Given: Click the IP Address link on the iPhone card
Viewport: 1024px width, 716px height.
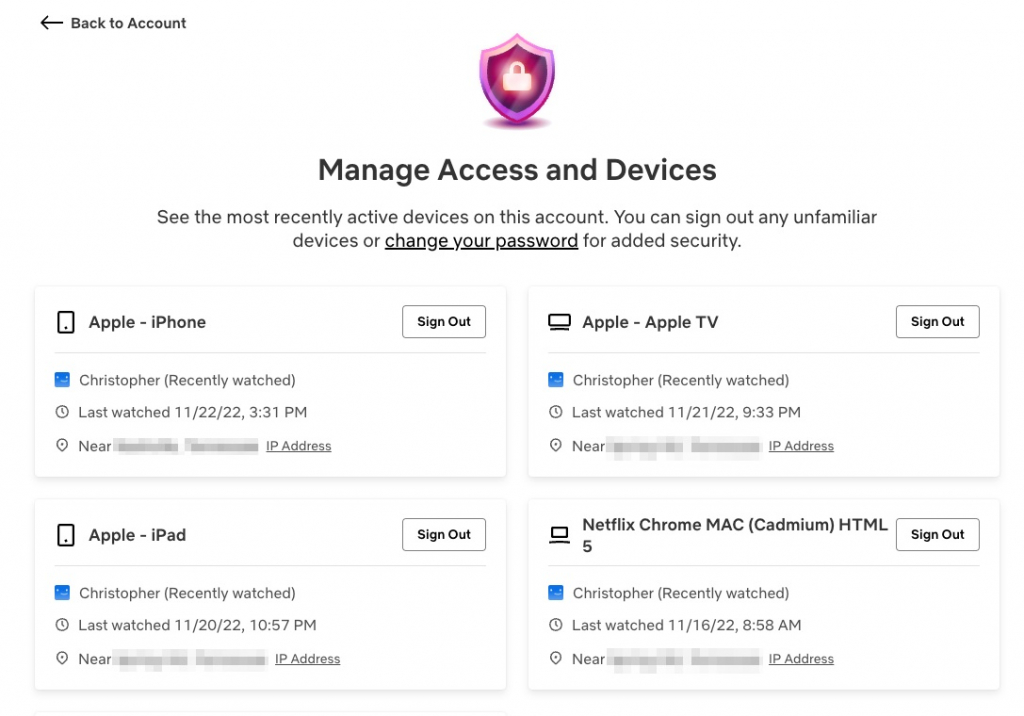Looking at the screenshot, I should click(x=298, y=445).
